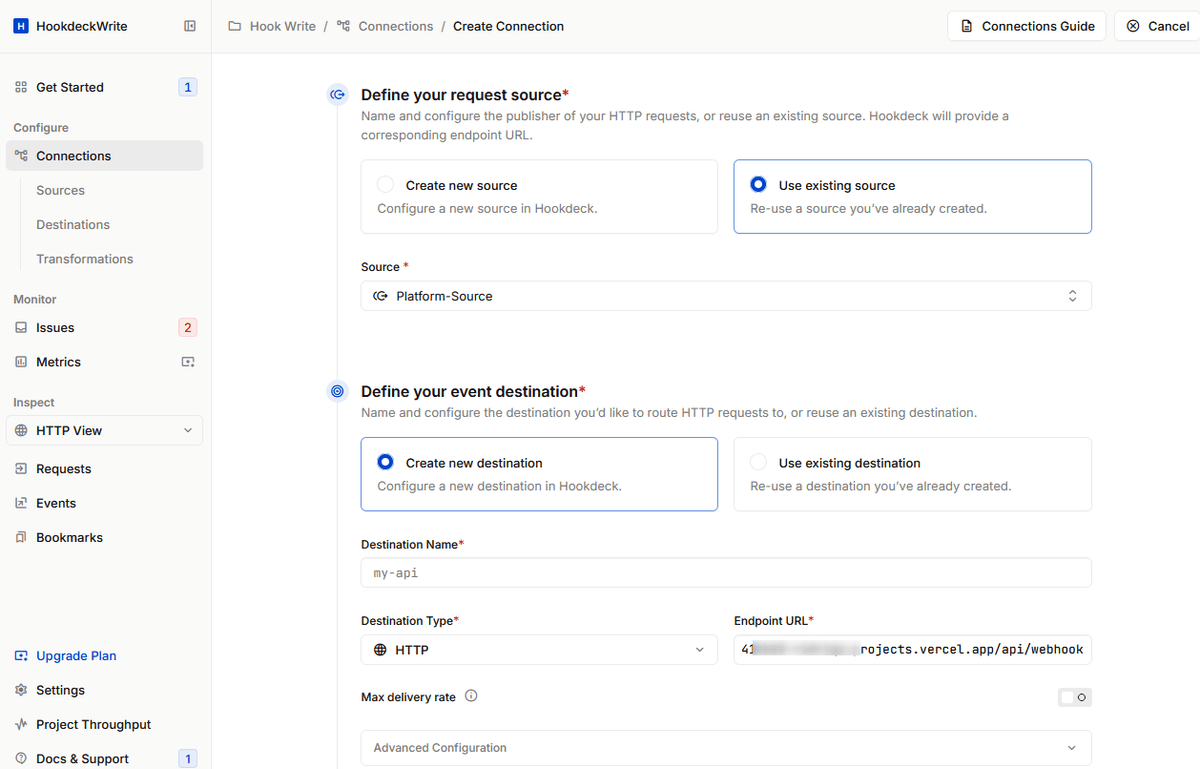Screen dimensions: 1200x769
Task: Open the Metrics panel icon
Action: pos(23,361)
